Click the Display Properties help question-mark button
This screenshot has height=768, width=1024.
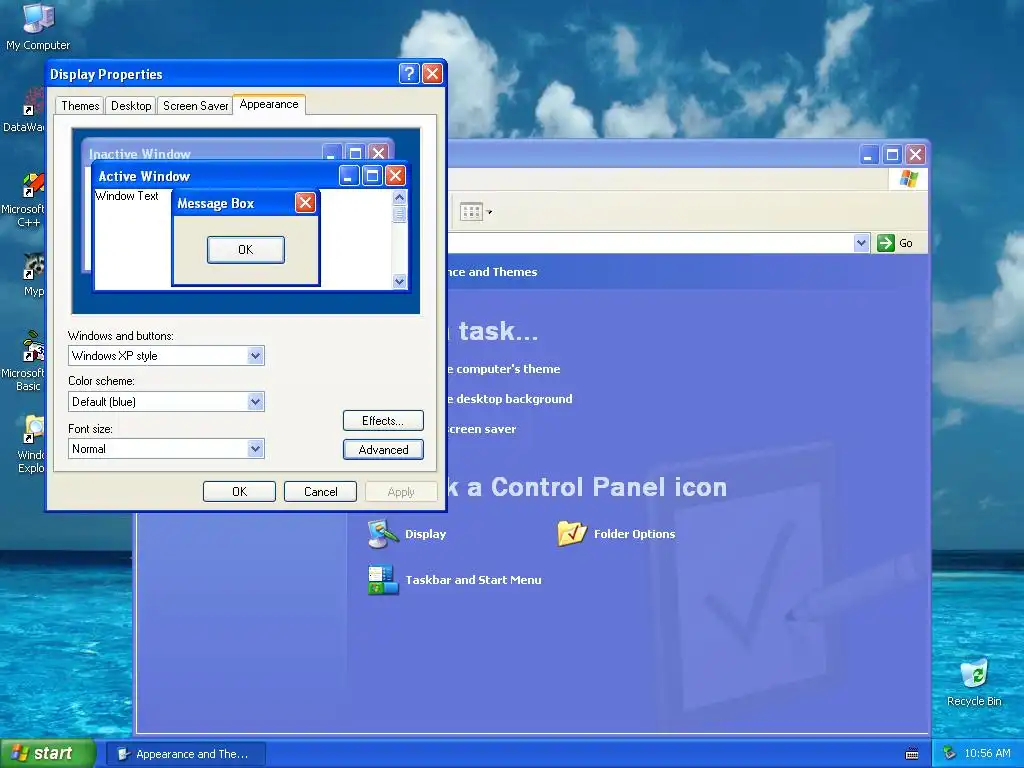pos(409,74)
